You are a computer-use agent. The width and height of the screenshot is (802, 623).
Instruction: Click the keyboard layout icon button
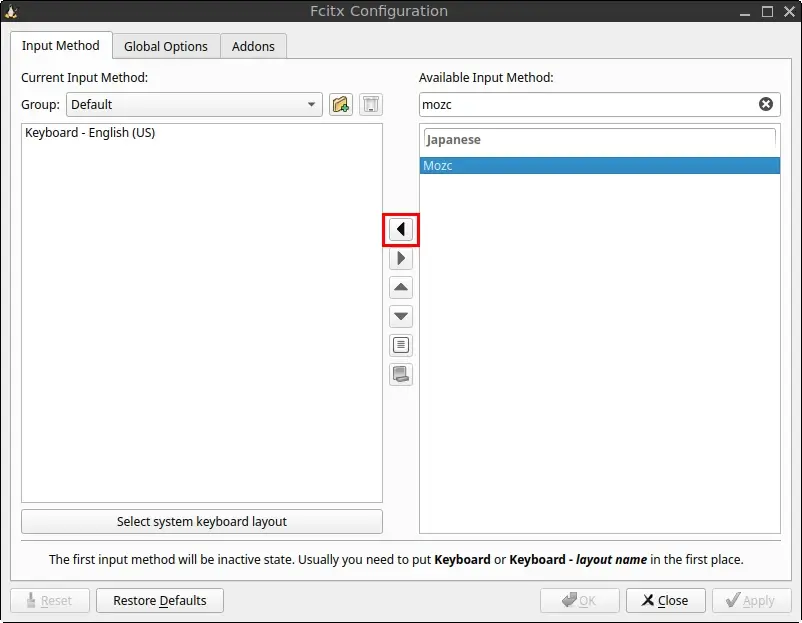400,374
